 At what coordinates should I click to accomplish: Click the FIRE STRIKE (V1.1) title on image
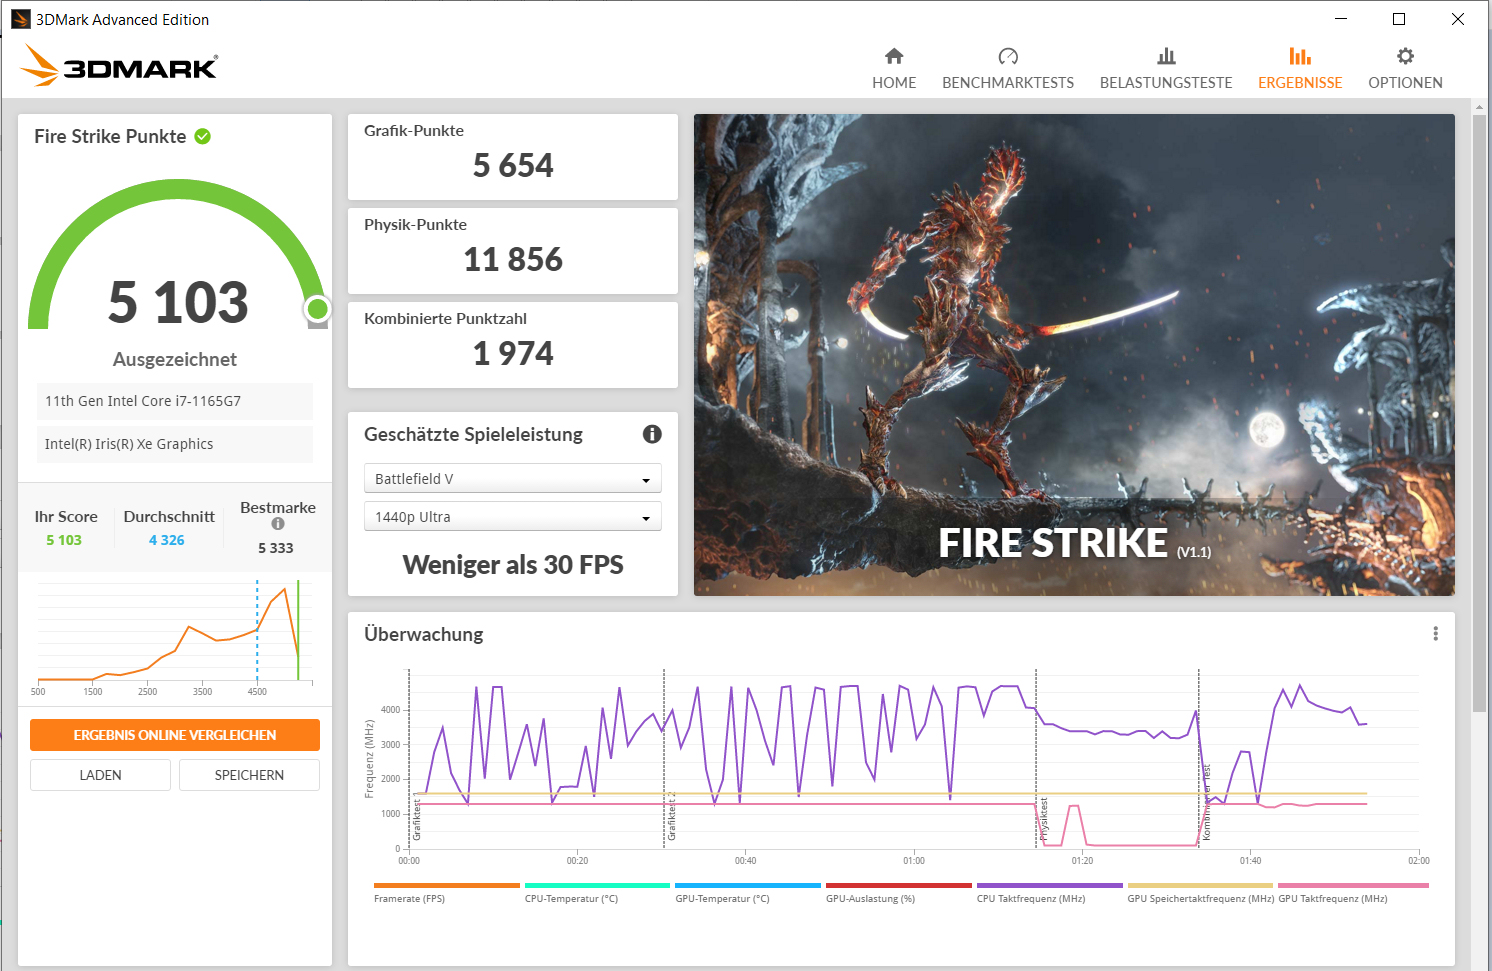tap(1074, 543)
